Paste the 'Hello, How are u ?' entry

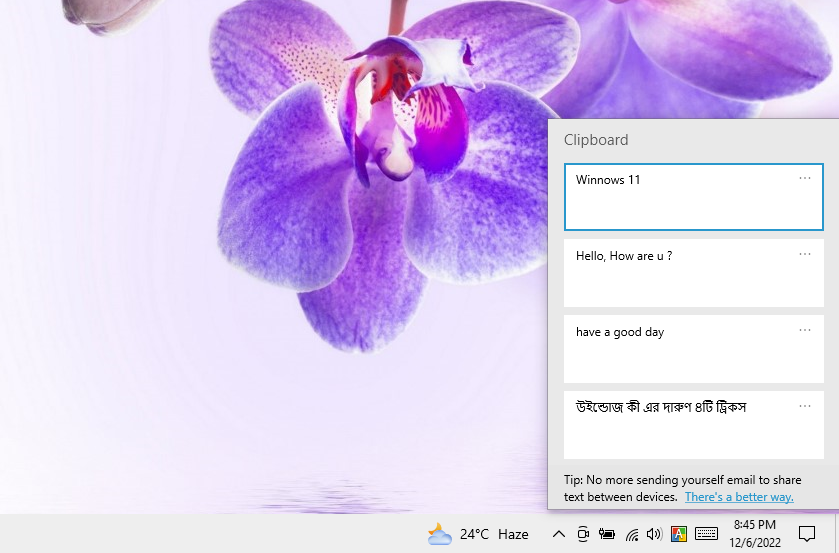[693, 273]
